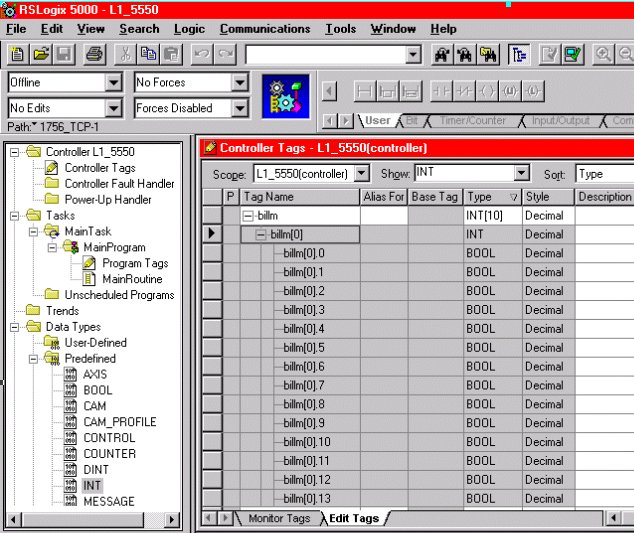This screenshot has width=634, height=533.
Task: Open the Scope L1_5550(controller) dropdown
Action: pos(361,174)
